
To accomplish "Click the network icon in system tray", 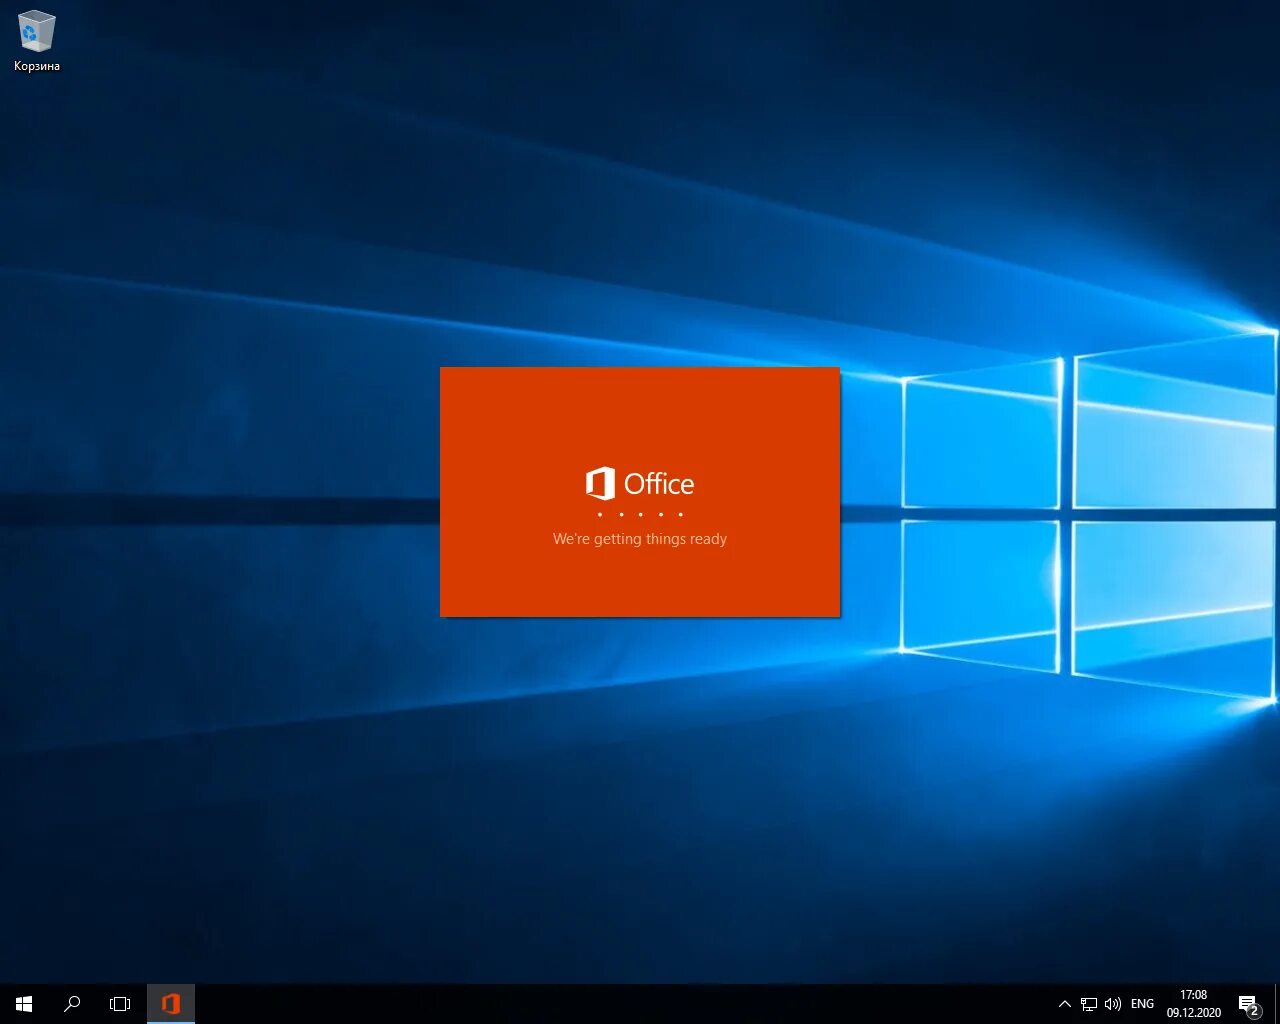I will pyautogui.click(x=1088, y=1003).
